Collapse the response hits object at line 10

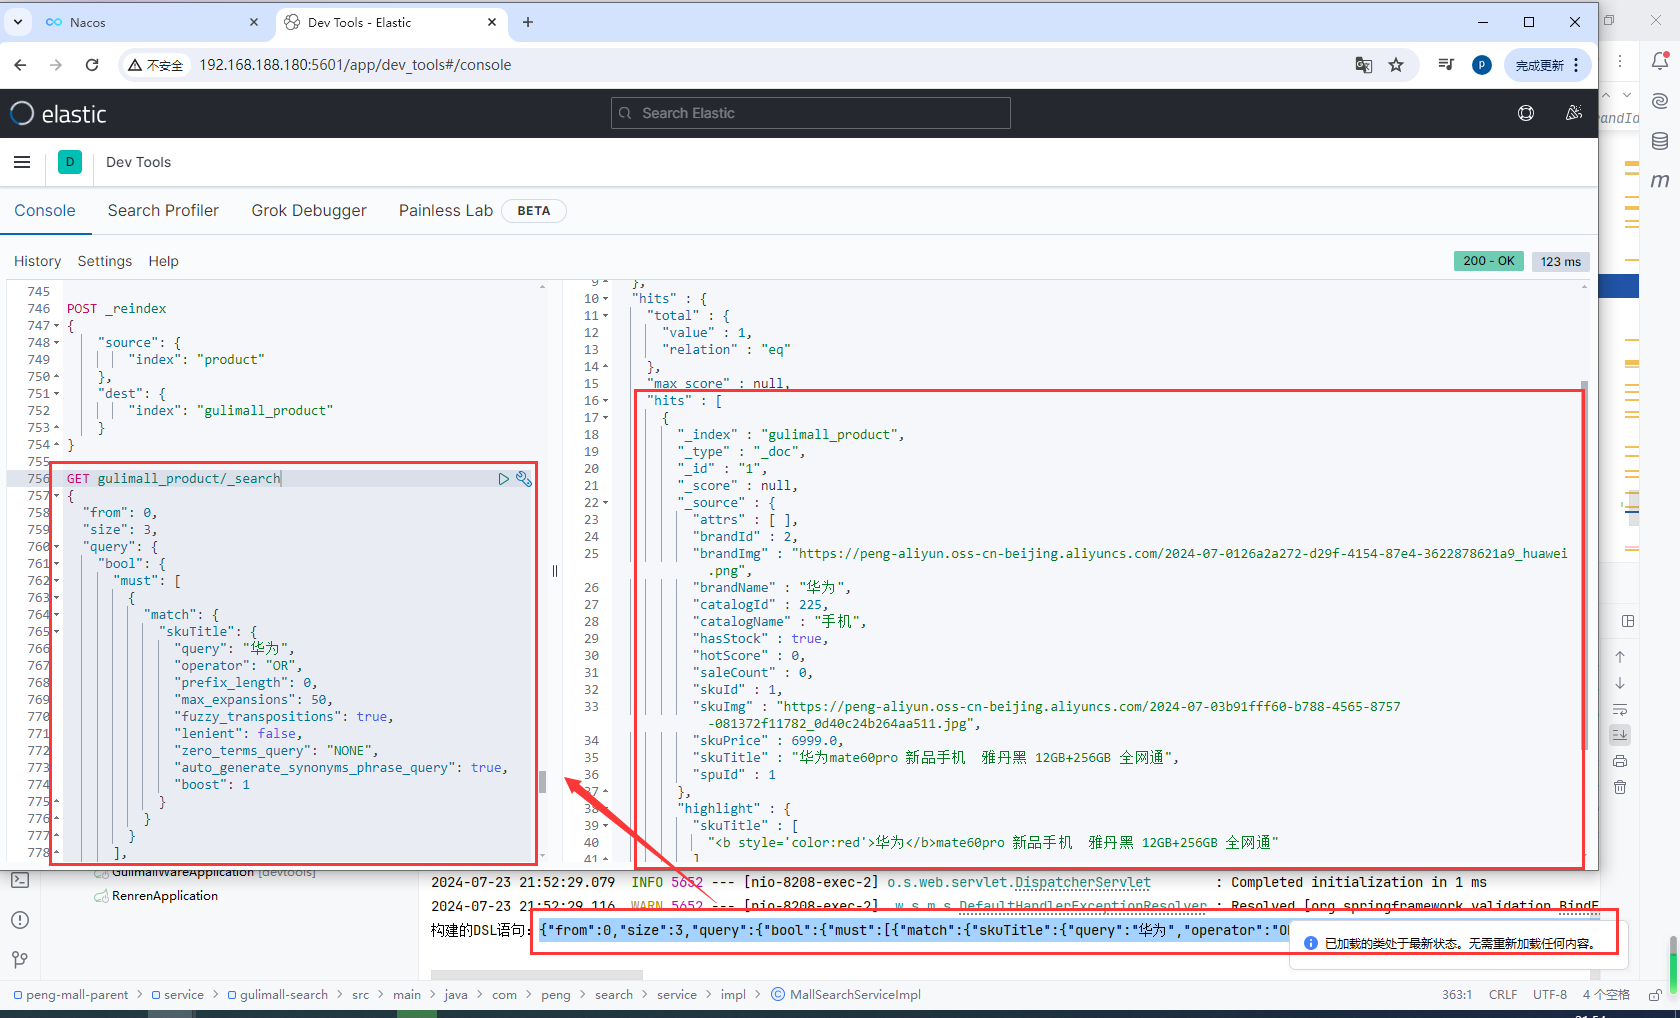point(605,299)
